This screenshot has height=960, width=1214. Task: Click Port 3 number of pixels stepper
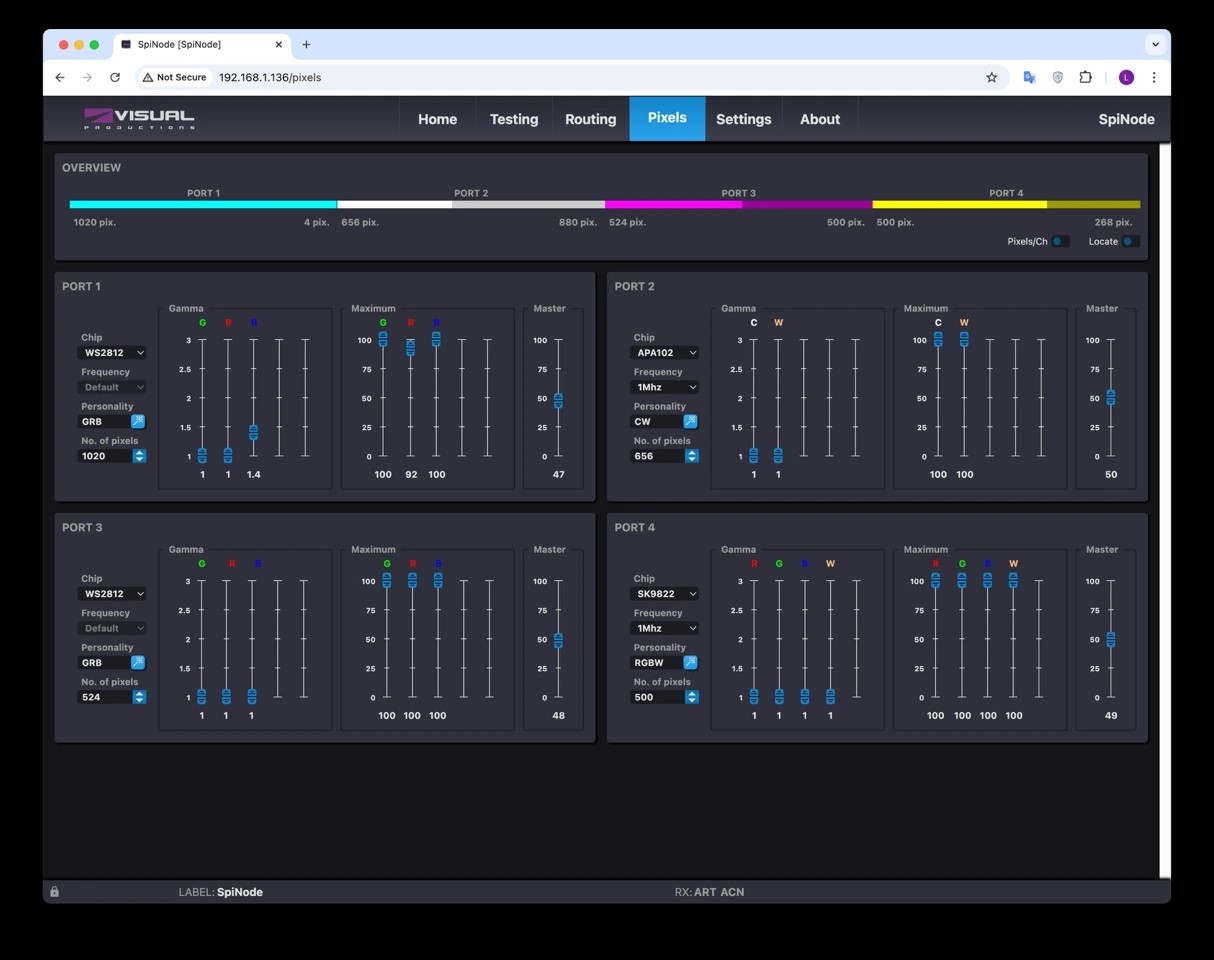[x=139, y=697]
